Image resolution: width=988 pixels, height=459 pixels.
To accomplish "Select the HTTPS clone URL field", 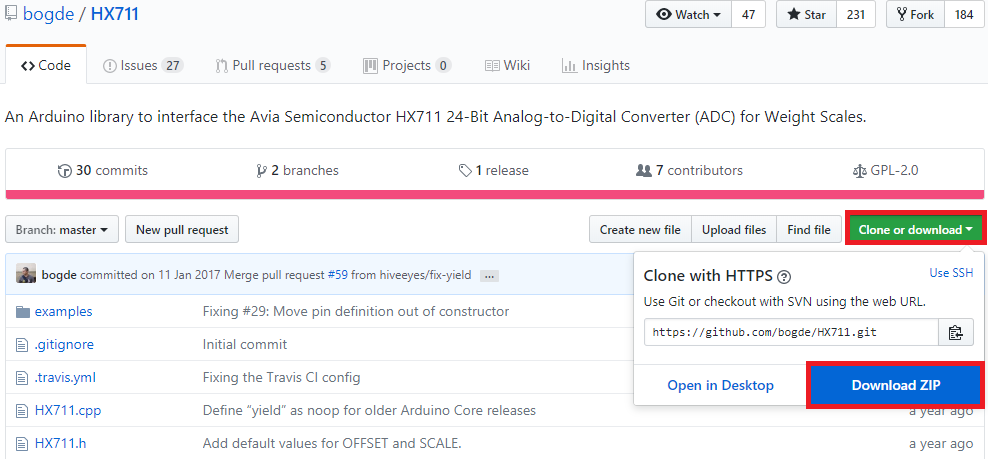I will click(x=791, y=332).
